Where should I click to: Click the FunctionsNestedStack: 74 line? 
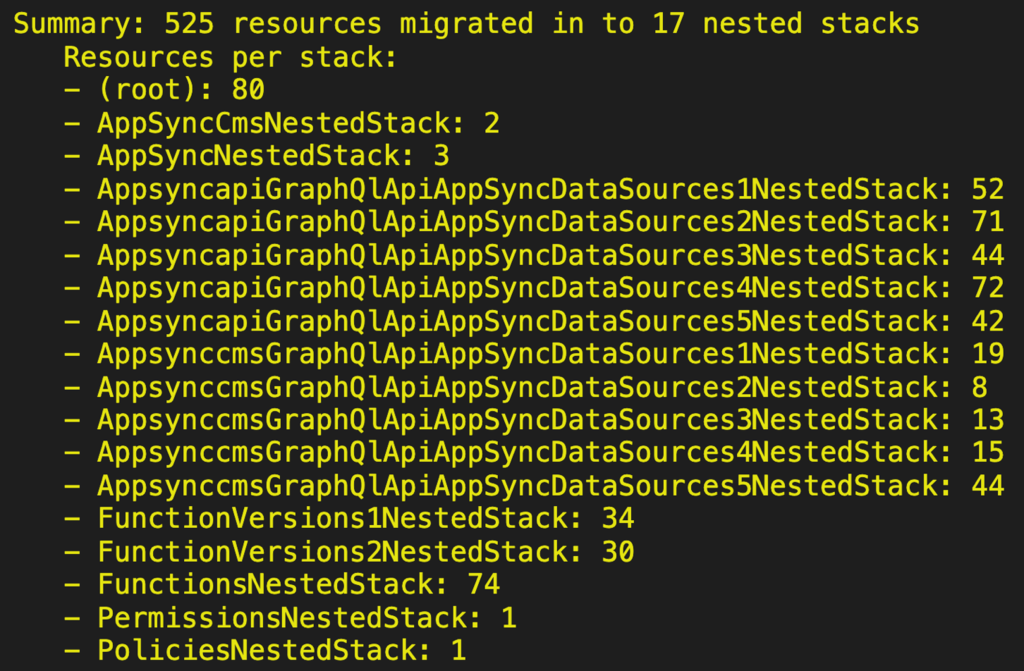click(x=281, y=585)
